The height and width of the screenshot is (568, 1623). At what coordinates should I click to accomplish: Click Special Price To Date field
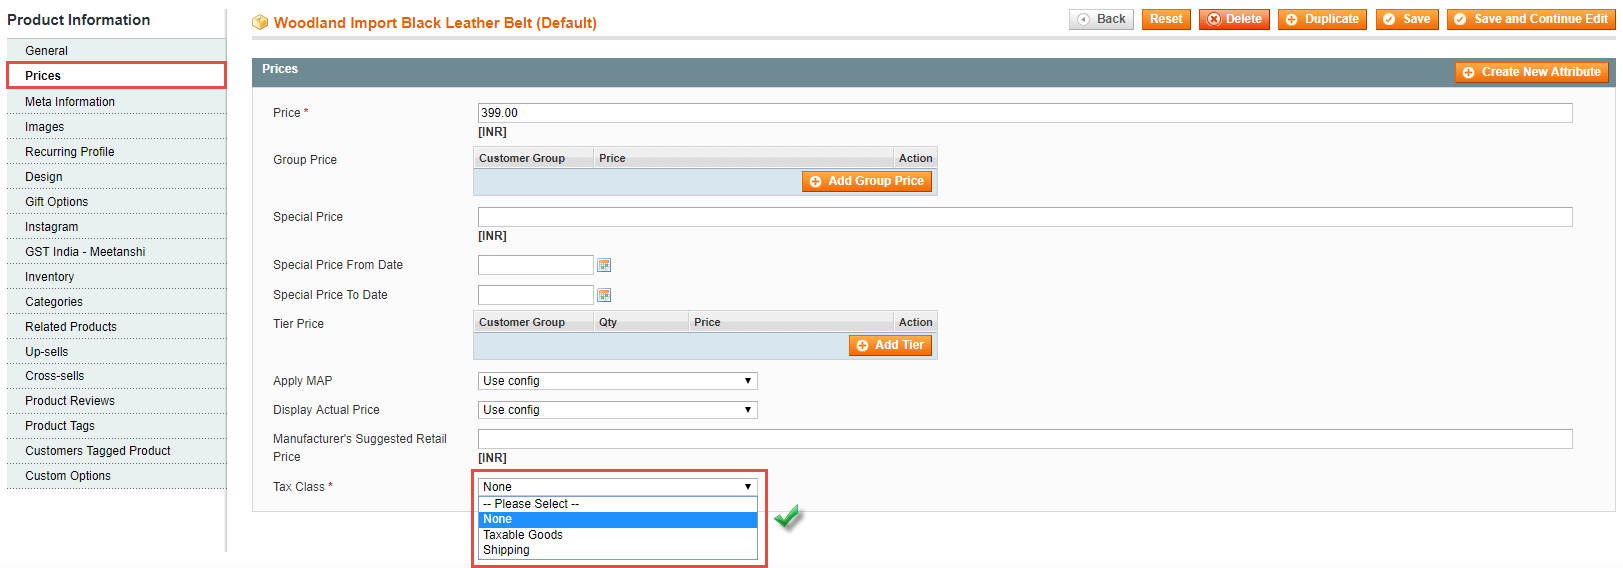[x=536, y=295]
